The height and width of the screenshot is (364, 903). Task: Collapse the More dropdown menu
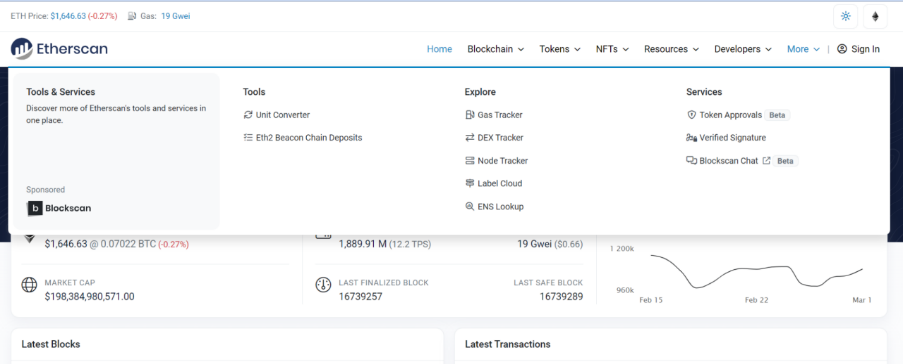click(803, 49)
